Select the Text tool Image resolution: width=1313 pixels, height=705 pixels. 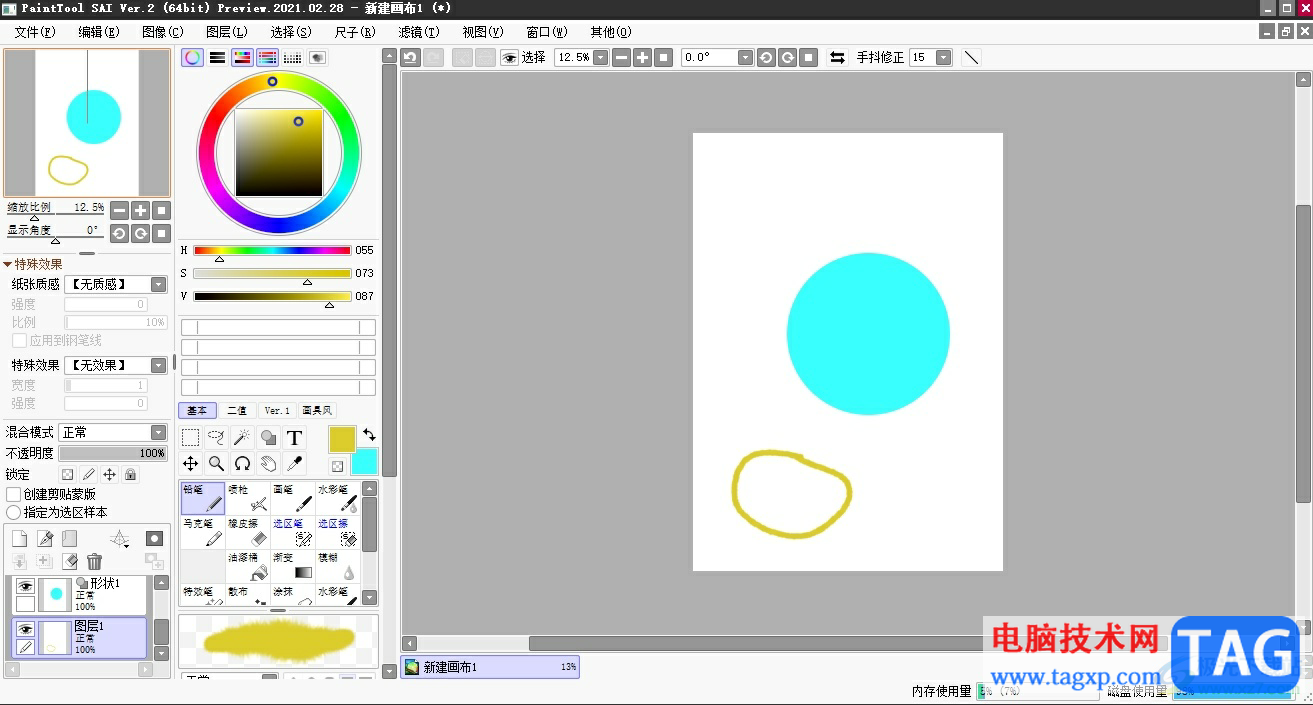click(294, 438)
